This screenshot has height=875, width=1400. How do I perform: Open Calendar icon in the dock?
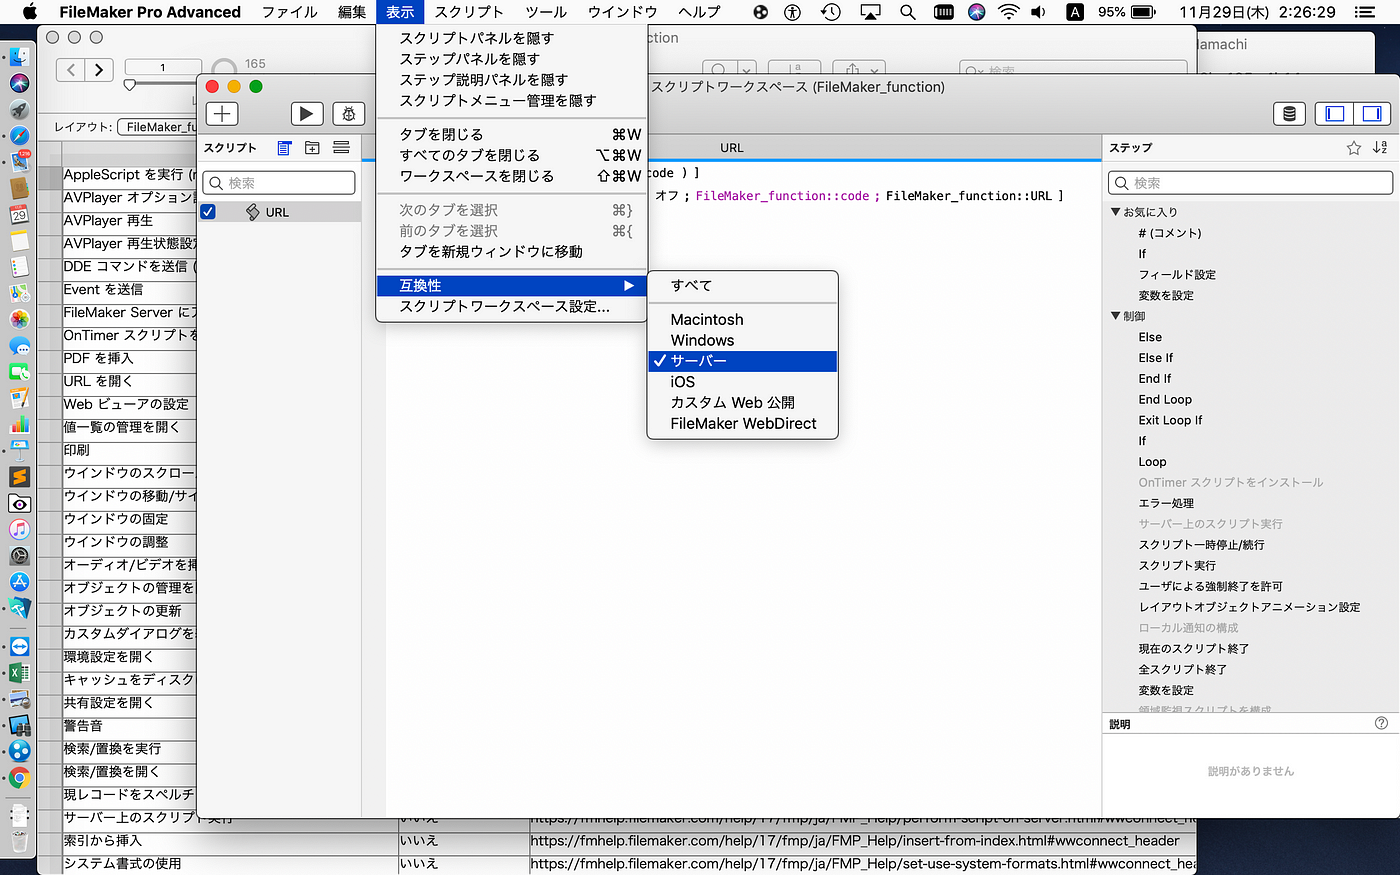19,214
